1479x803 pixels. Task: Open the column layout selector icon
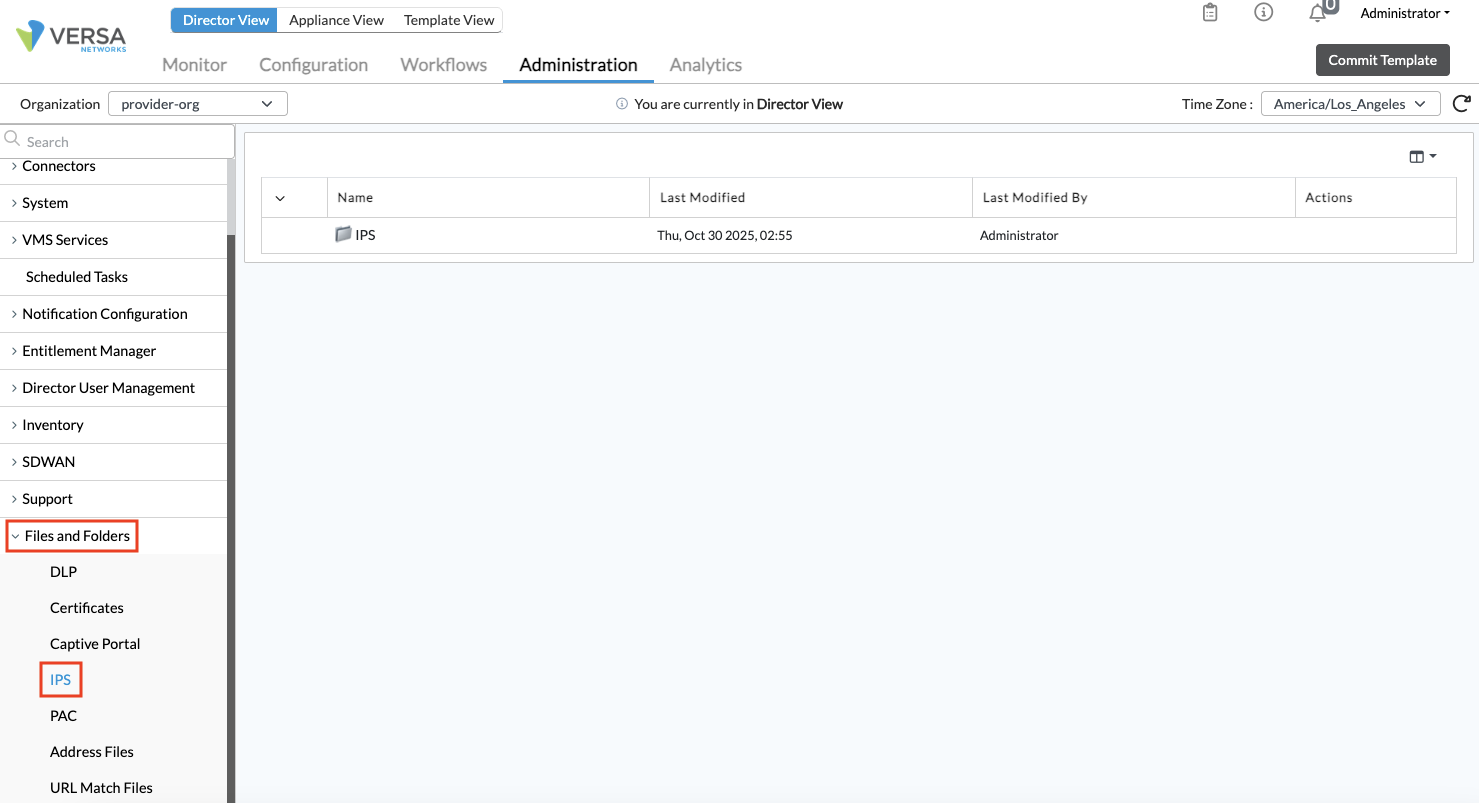tap(1422, 157)
